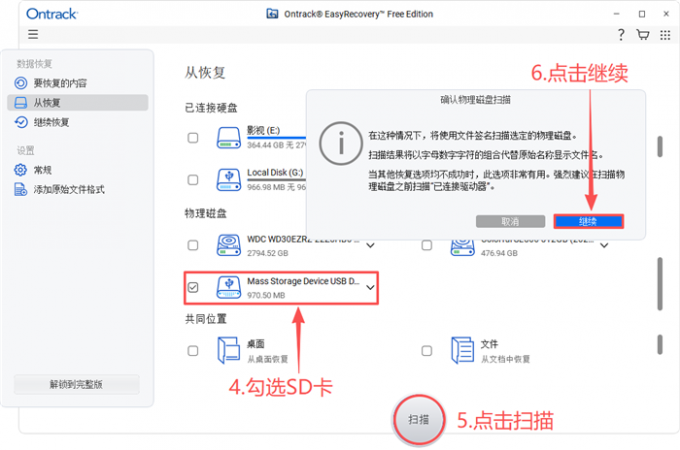Minimize the EasyRecovery window
The image size is (680, 450).
pos(616,14)
